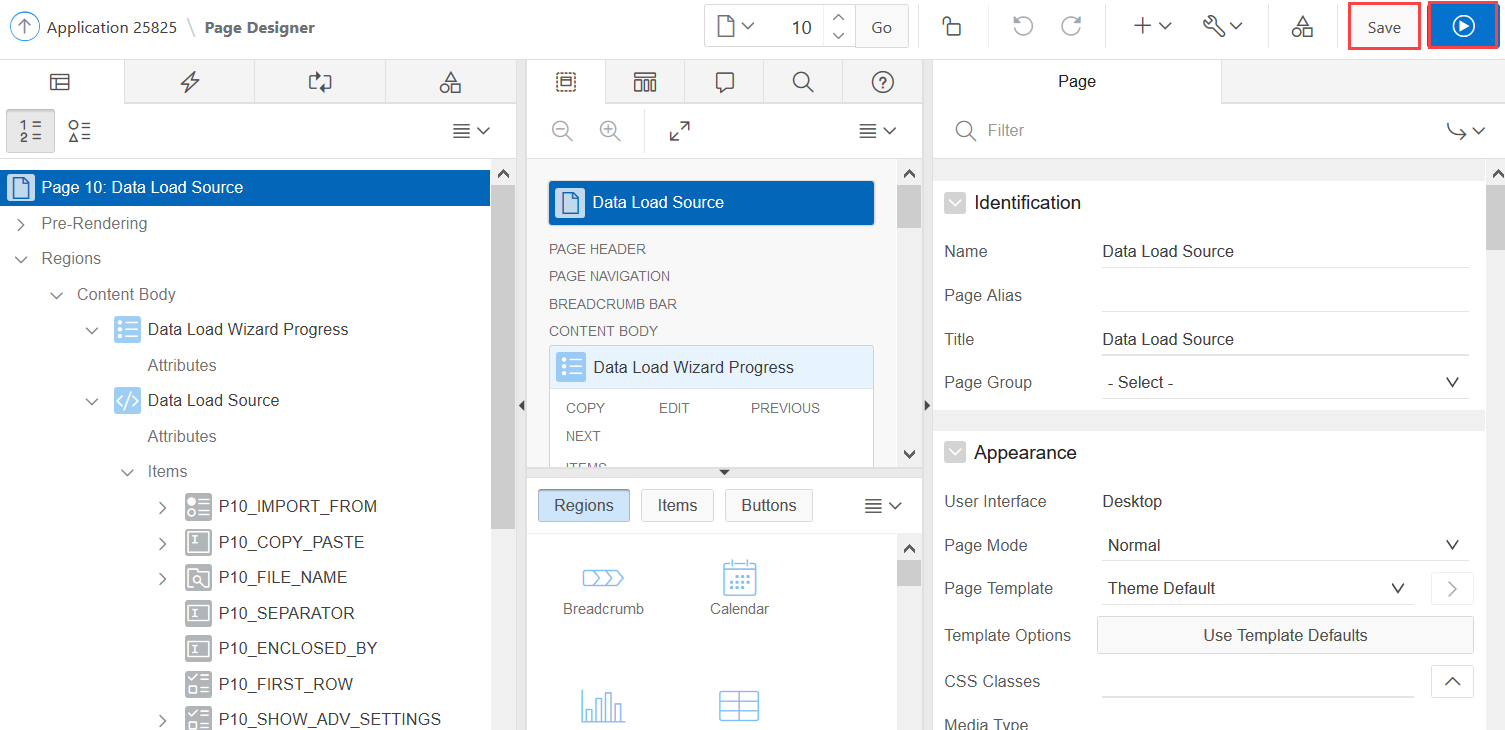Open the page selector document icon

(733, 26)
